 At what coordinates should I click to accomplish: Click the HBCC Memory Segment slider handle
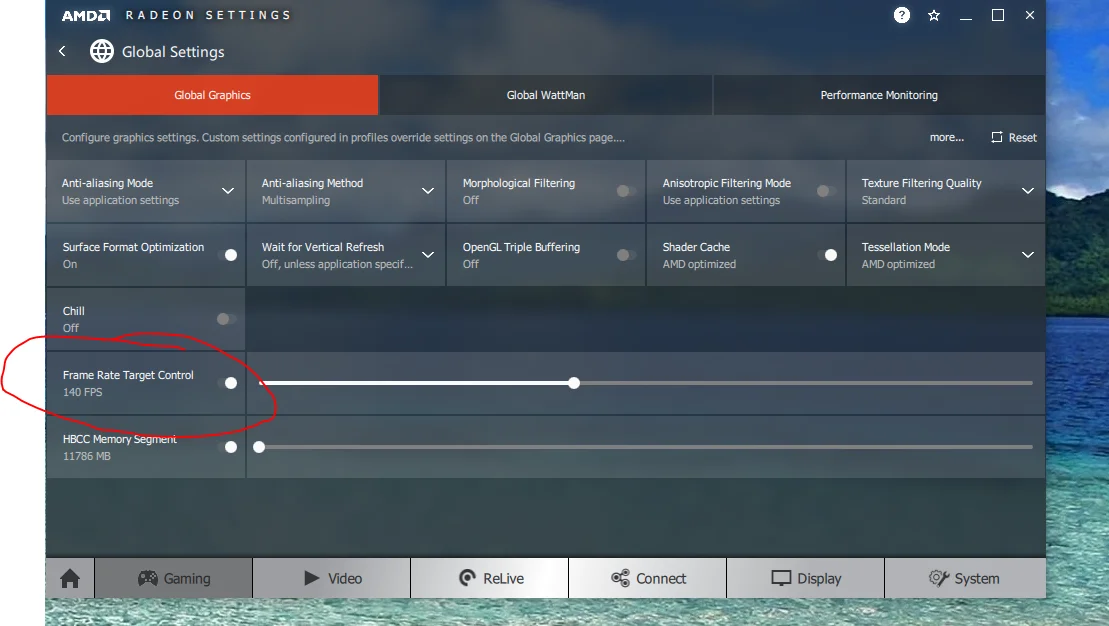259,447
